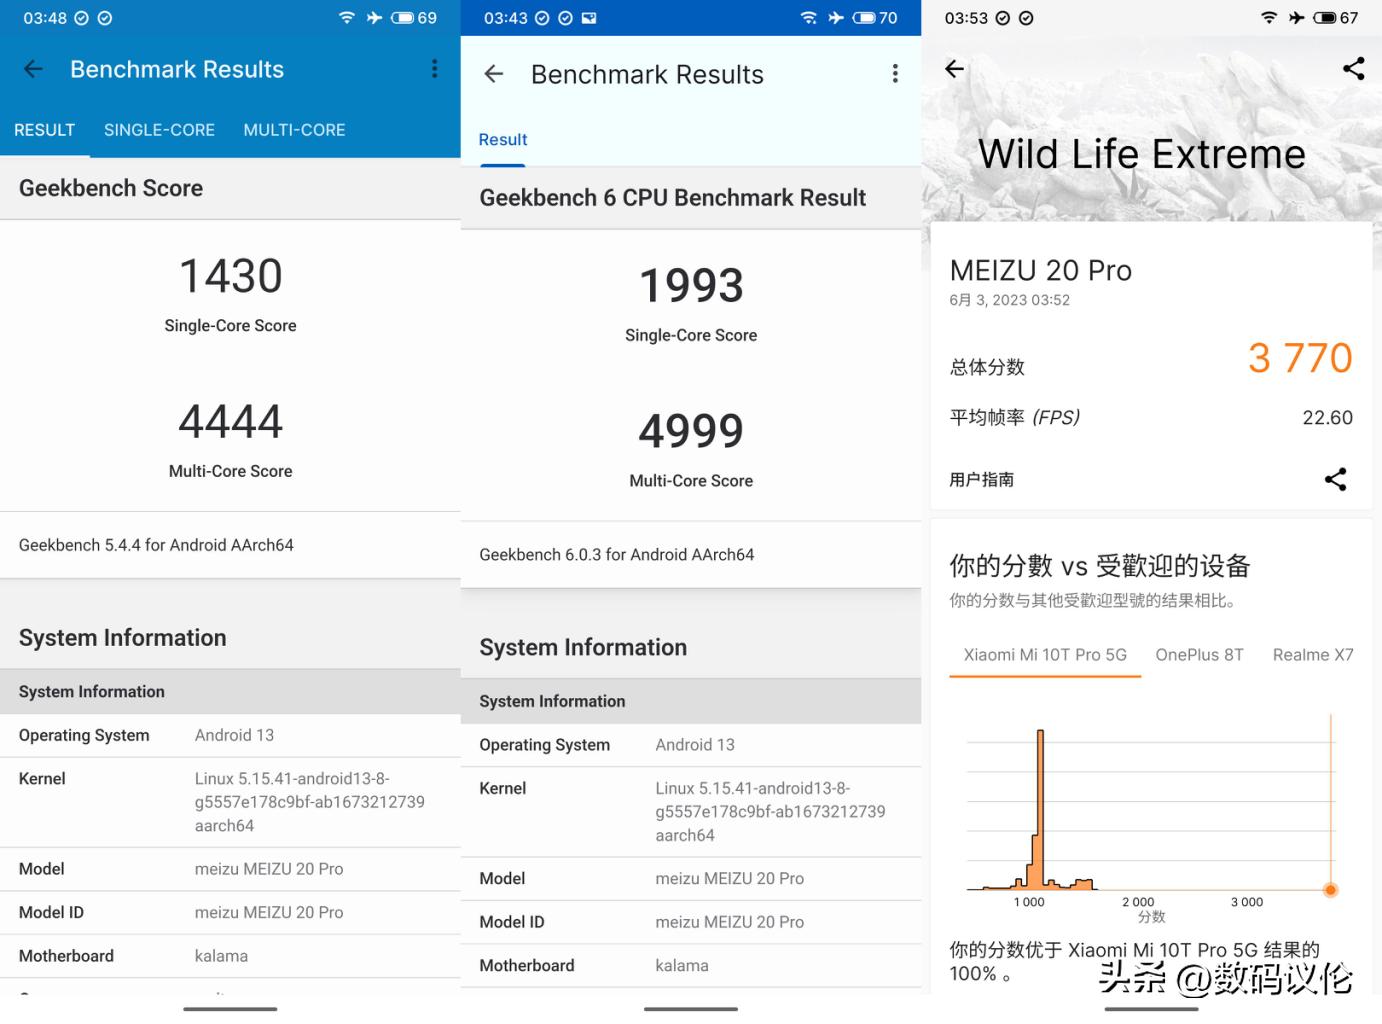This screenshot has width=1382, height=1024.
Task: Select the Result tab in Geekbench 6
Action: (x=503, y=140)
